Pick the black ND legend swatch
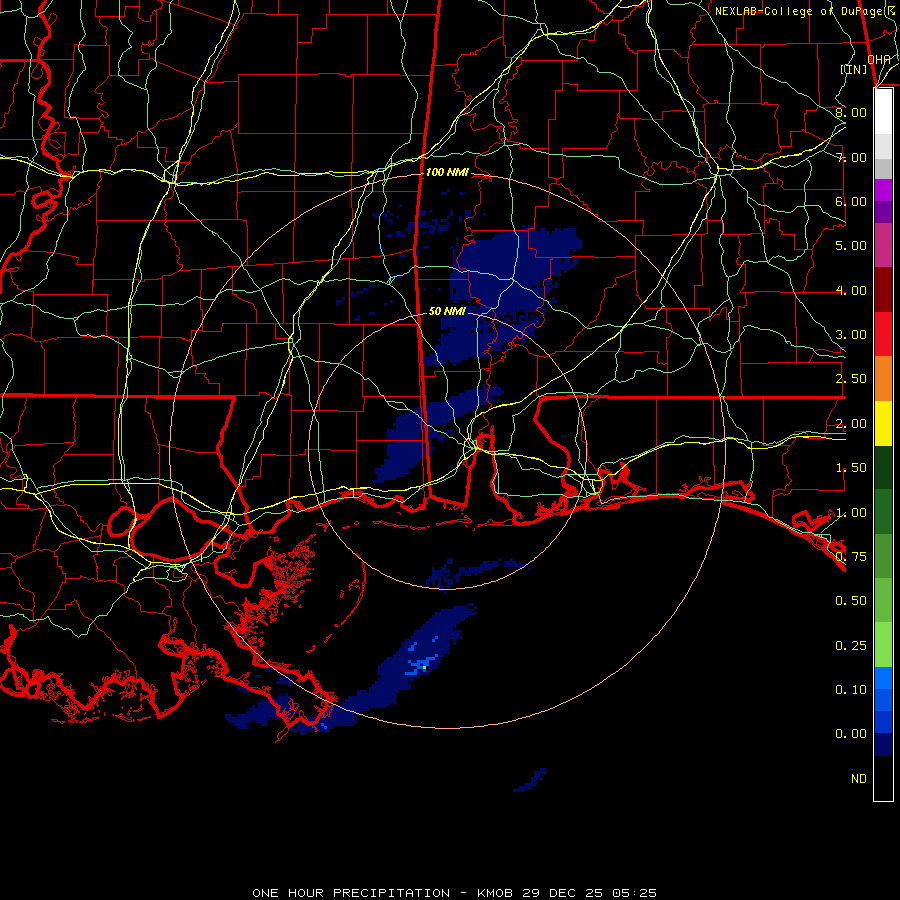Screen dimensions: 900x900 [x=883, y=778]
